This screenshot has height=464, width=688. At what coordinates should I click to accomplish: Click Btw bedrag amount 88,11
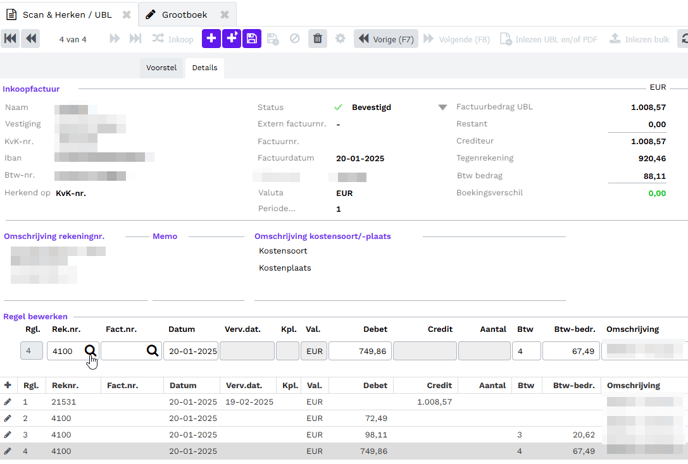pyautogui.click(x=655, y=176)
